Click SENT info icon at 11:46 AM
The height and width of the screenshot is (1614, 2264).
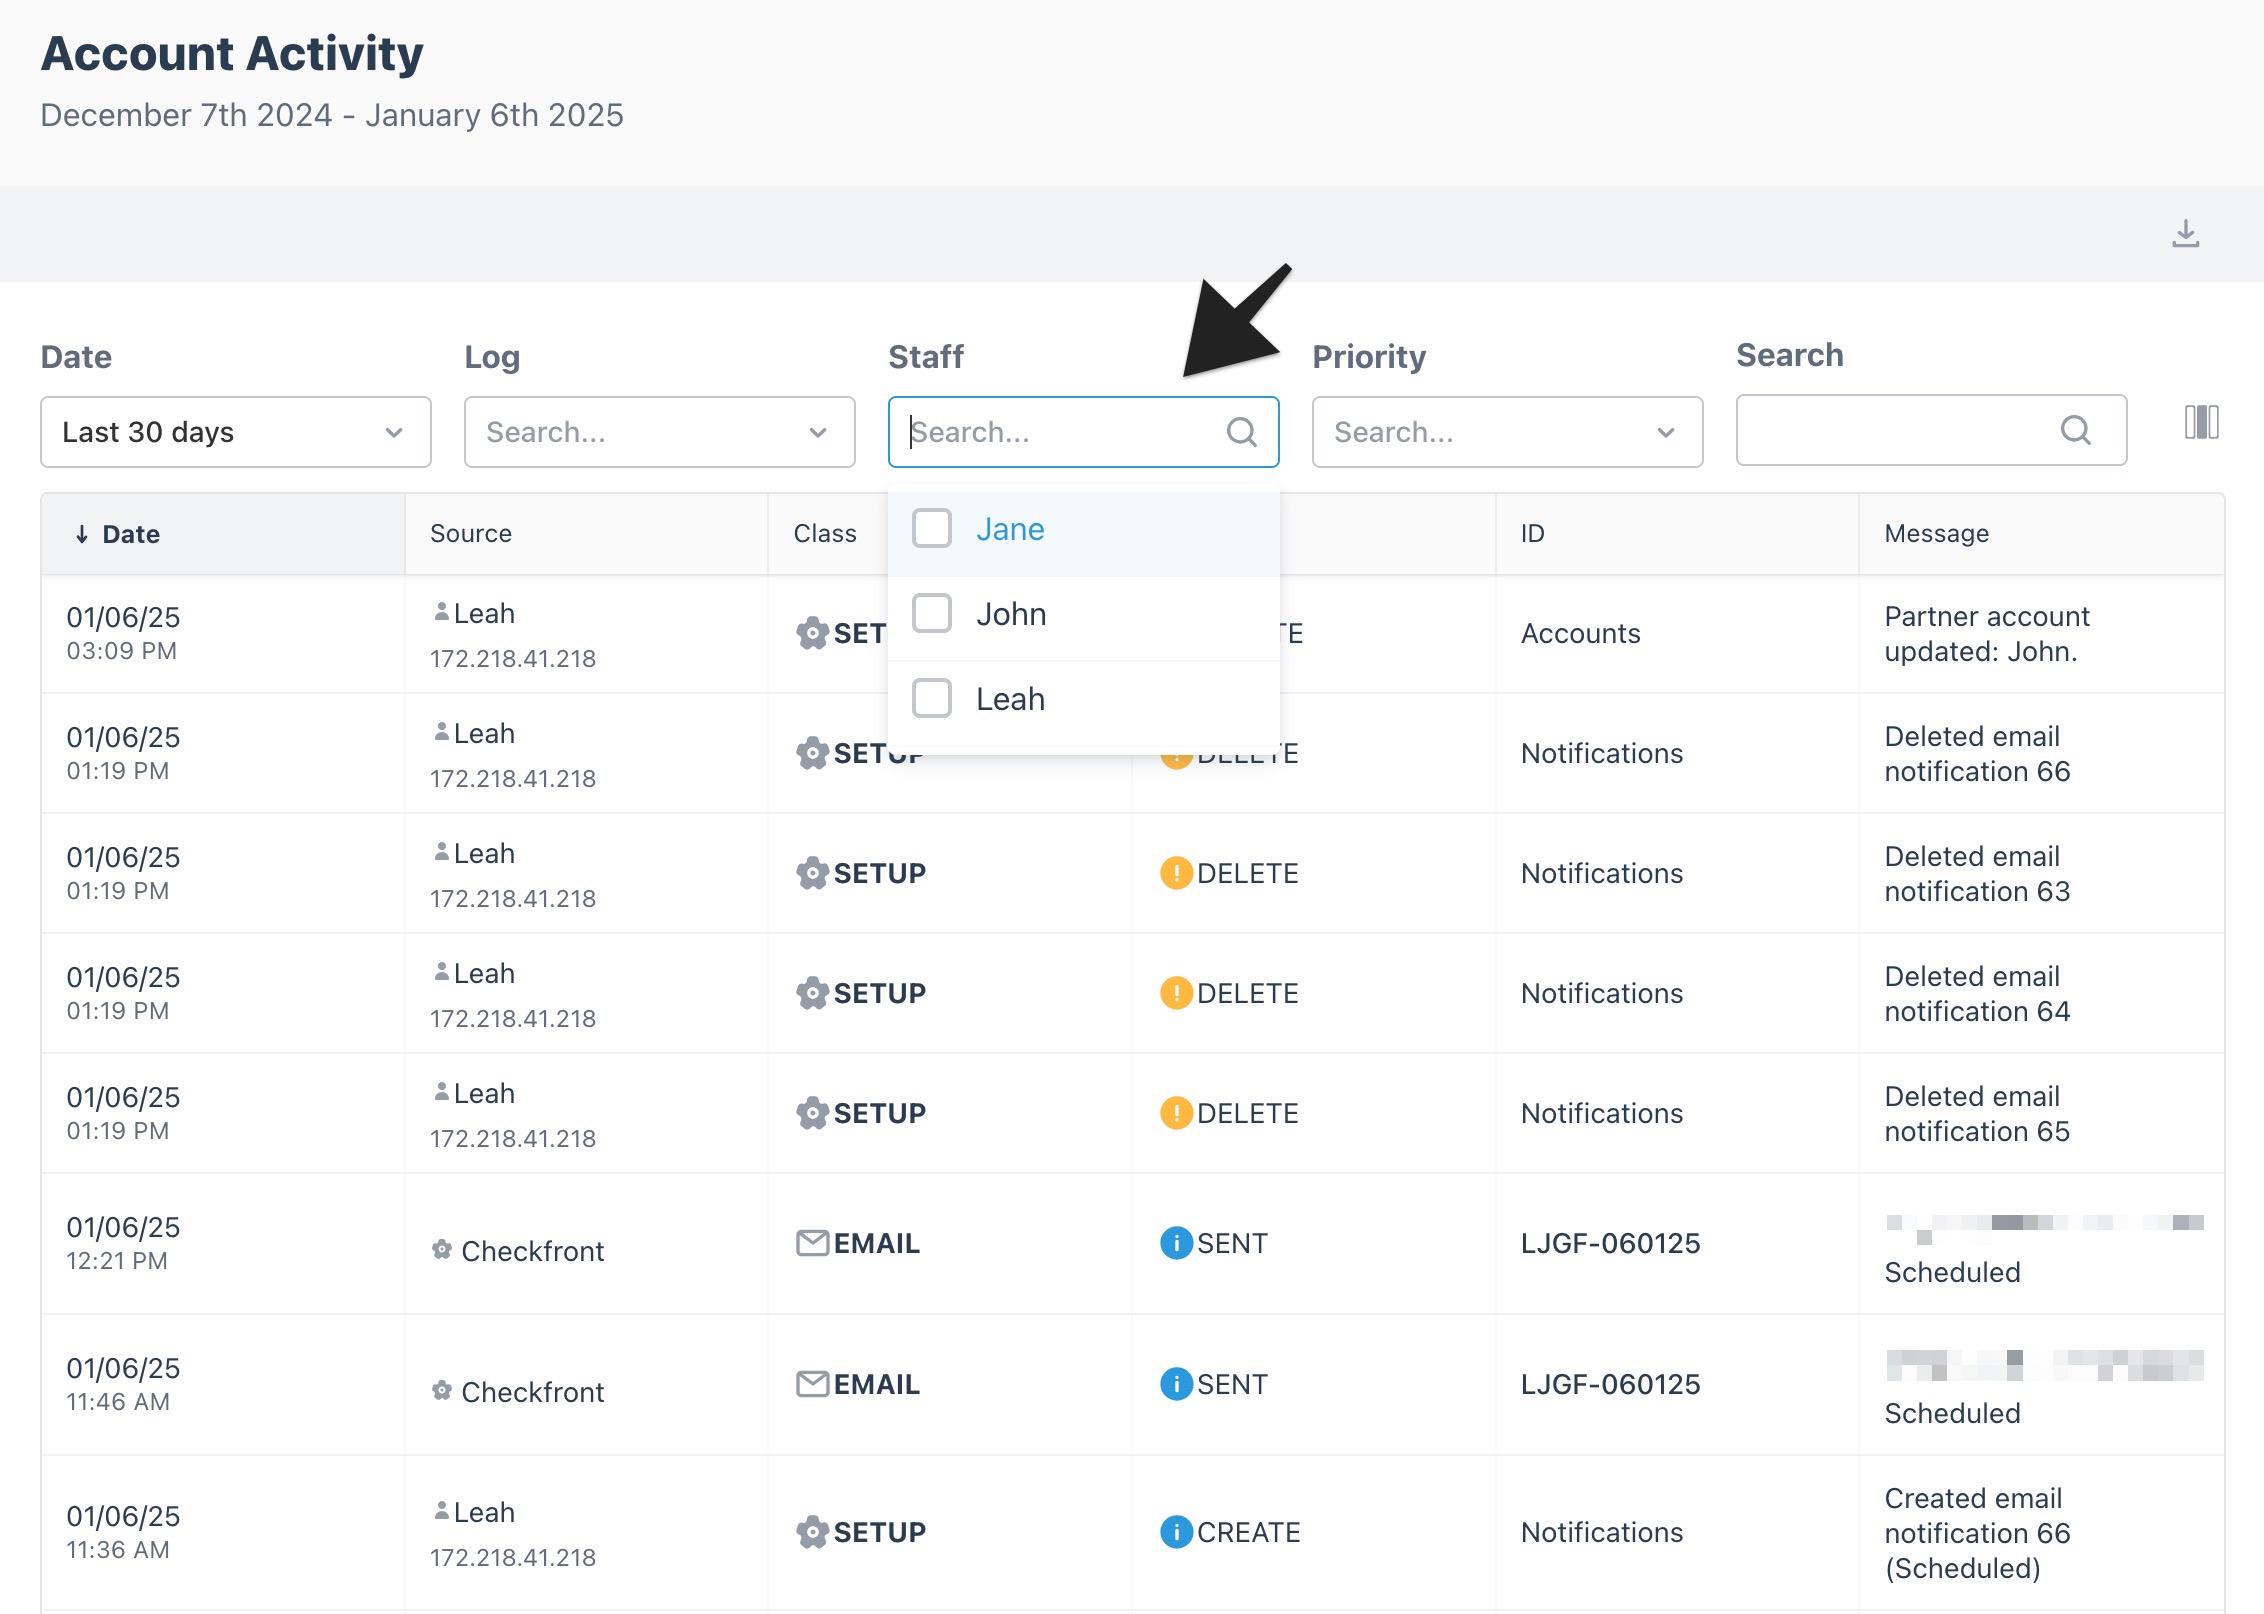(x=1176, y=1384)
